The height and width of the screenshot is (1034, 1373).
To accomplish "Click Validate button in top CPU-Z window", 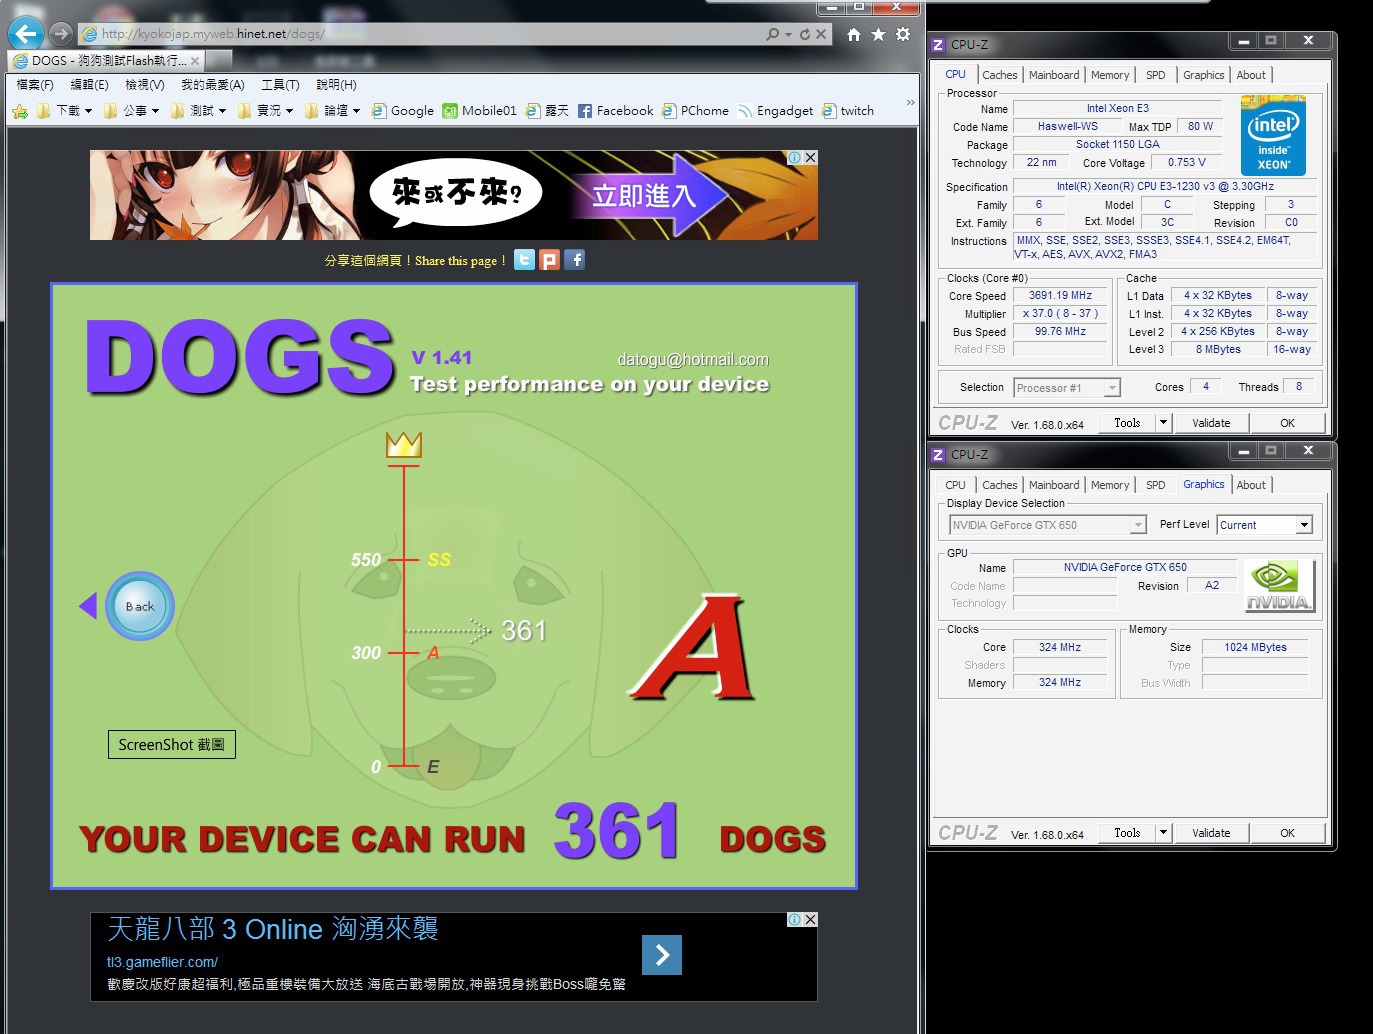I will pyautogui.click(x=1211, y=423).
